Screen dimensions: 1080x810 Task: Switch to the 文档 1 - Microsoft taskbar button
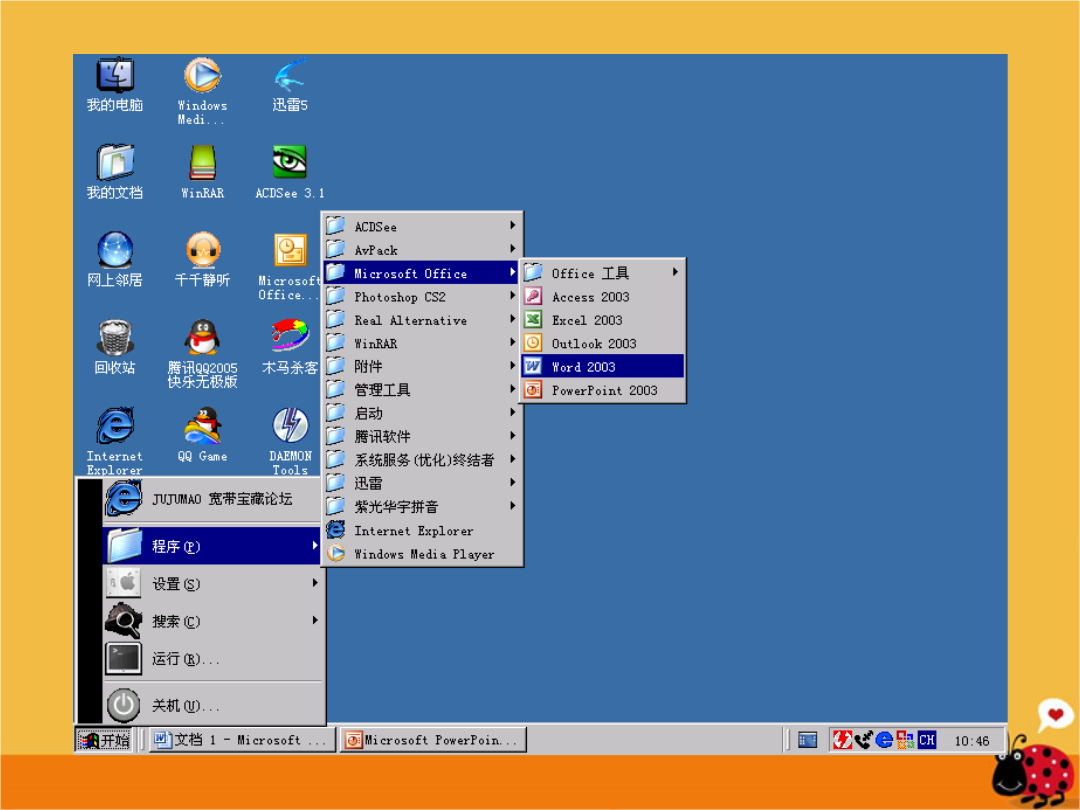pos(242,740)
